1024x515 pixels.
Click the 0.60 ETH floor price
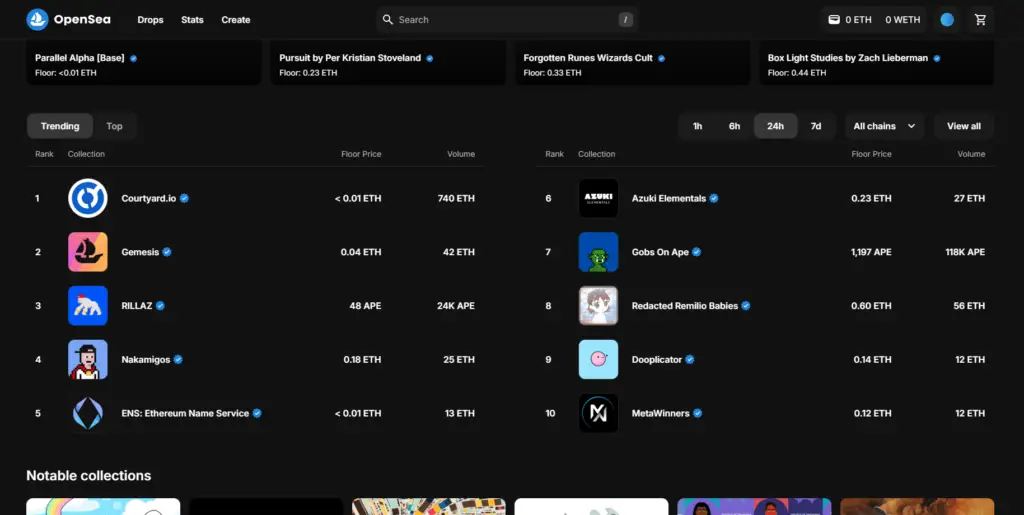point(872,305)
